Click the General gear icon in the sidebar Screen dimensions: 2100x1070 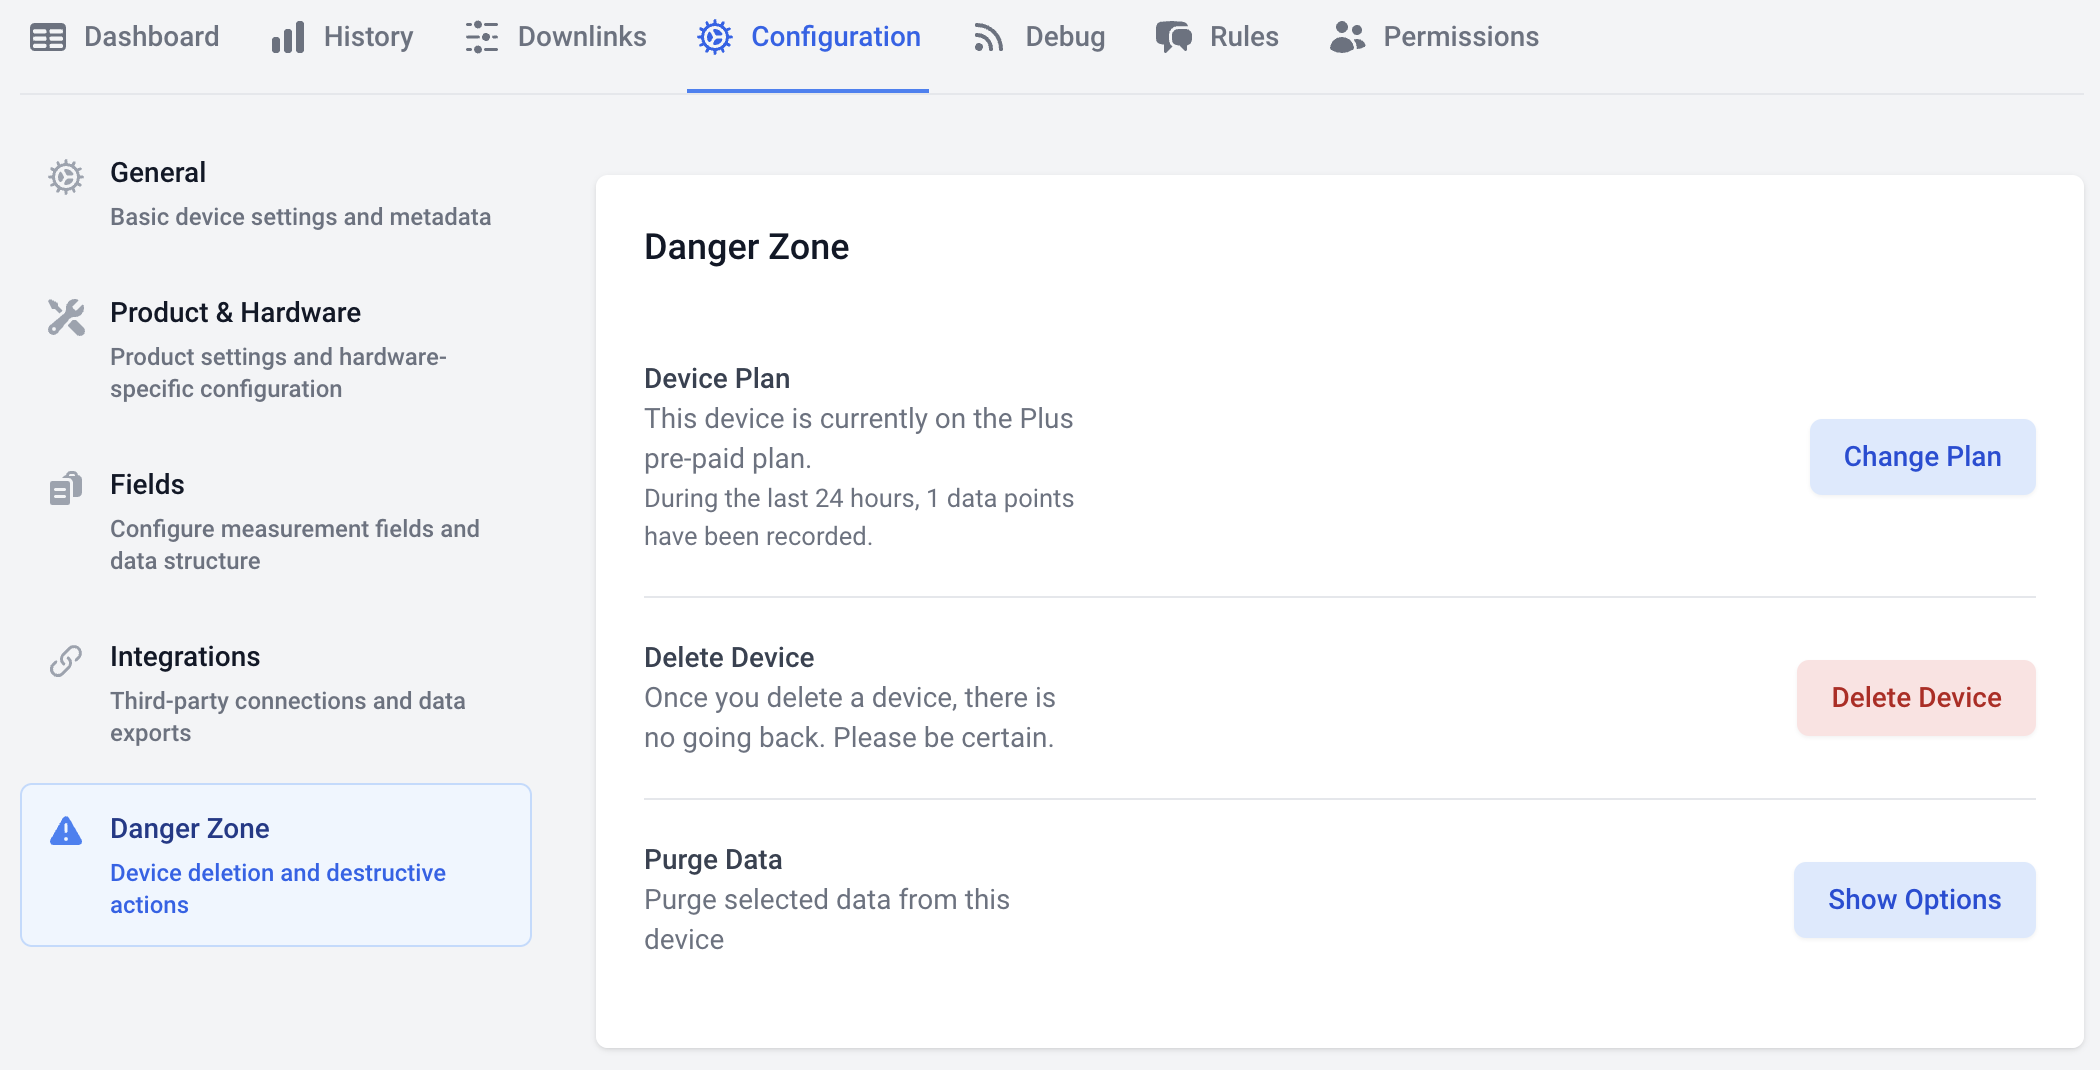pos(66,177)
